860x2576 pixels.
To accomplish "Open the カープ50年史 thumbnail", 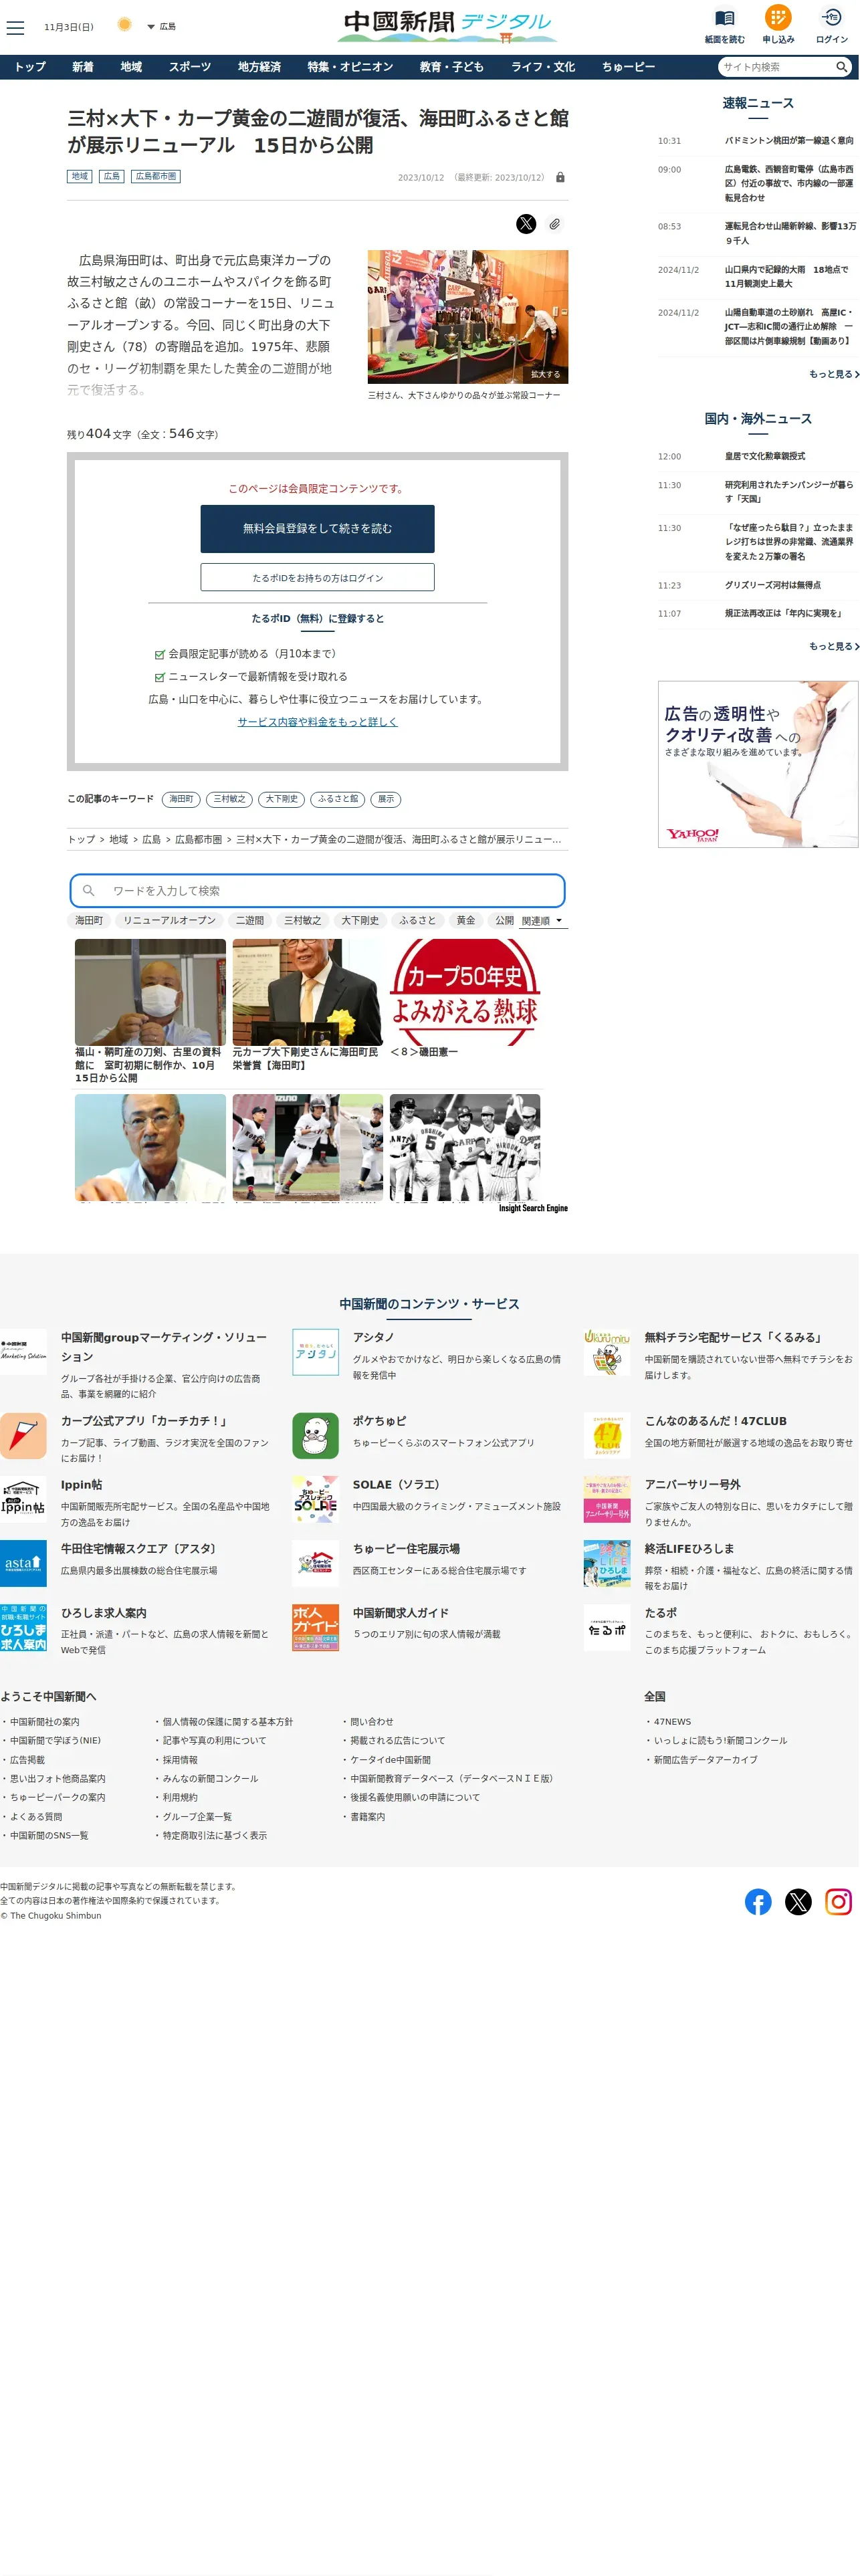I will pos(465,992).
